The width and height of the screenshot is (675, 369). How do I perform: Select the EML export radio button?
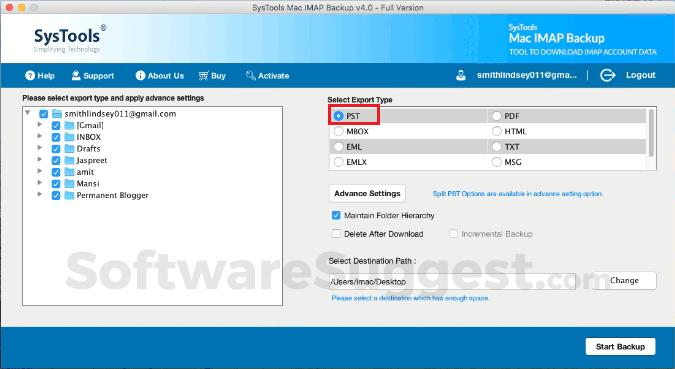339,147
